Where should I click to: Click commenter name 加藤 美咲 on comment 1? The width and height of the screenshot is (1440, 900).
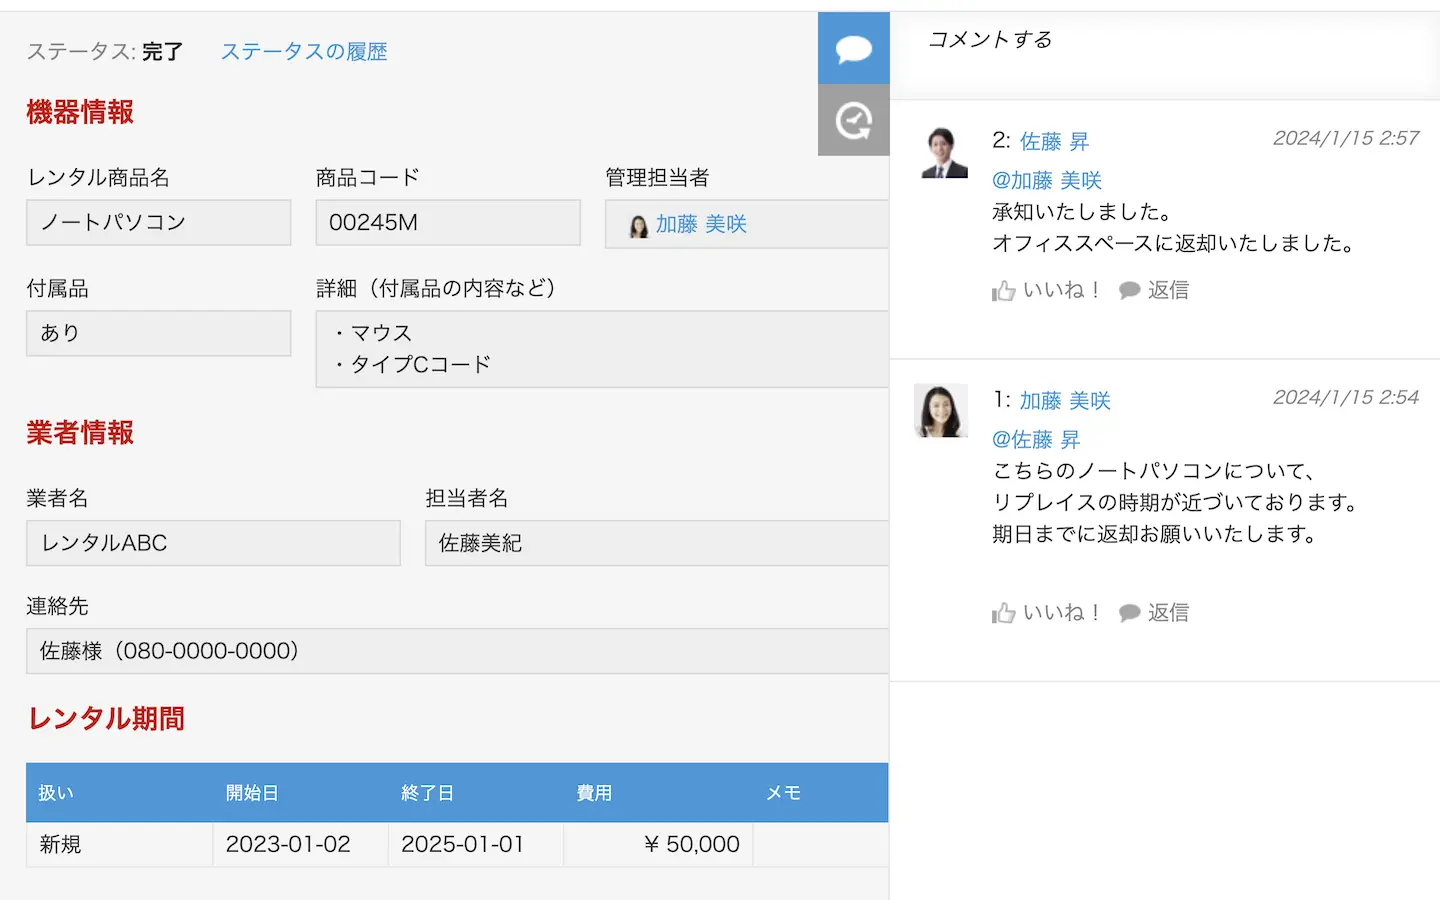coord(1065,401)
